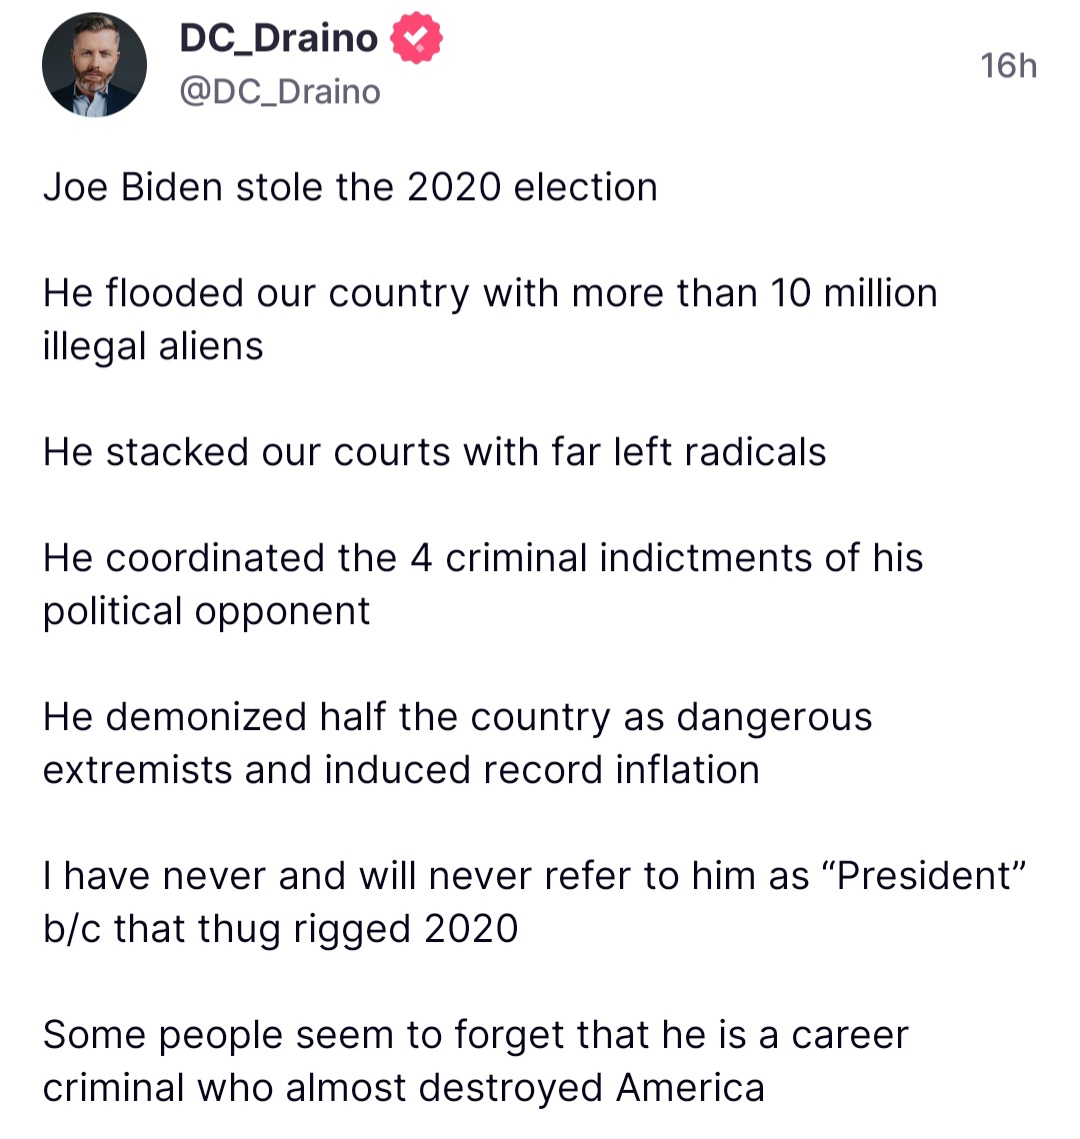The image size is (1080, 1139).
Task: Open the DC_Draino profile picture
Action: point(94,65)
